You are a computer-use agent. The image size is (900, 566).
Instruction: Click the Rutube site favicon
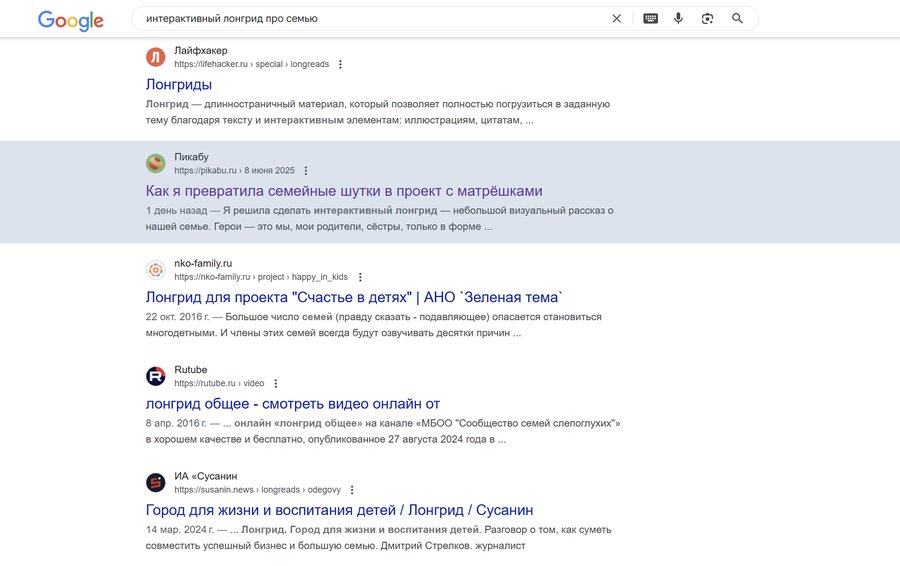155,376
